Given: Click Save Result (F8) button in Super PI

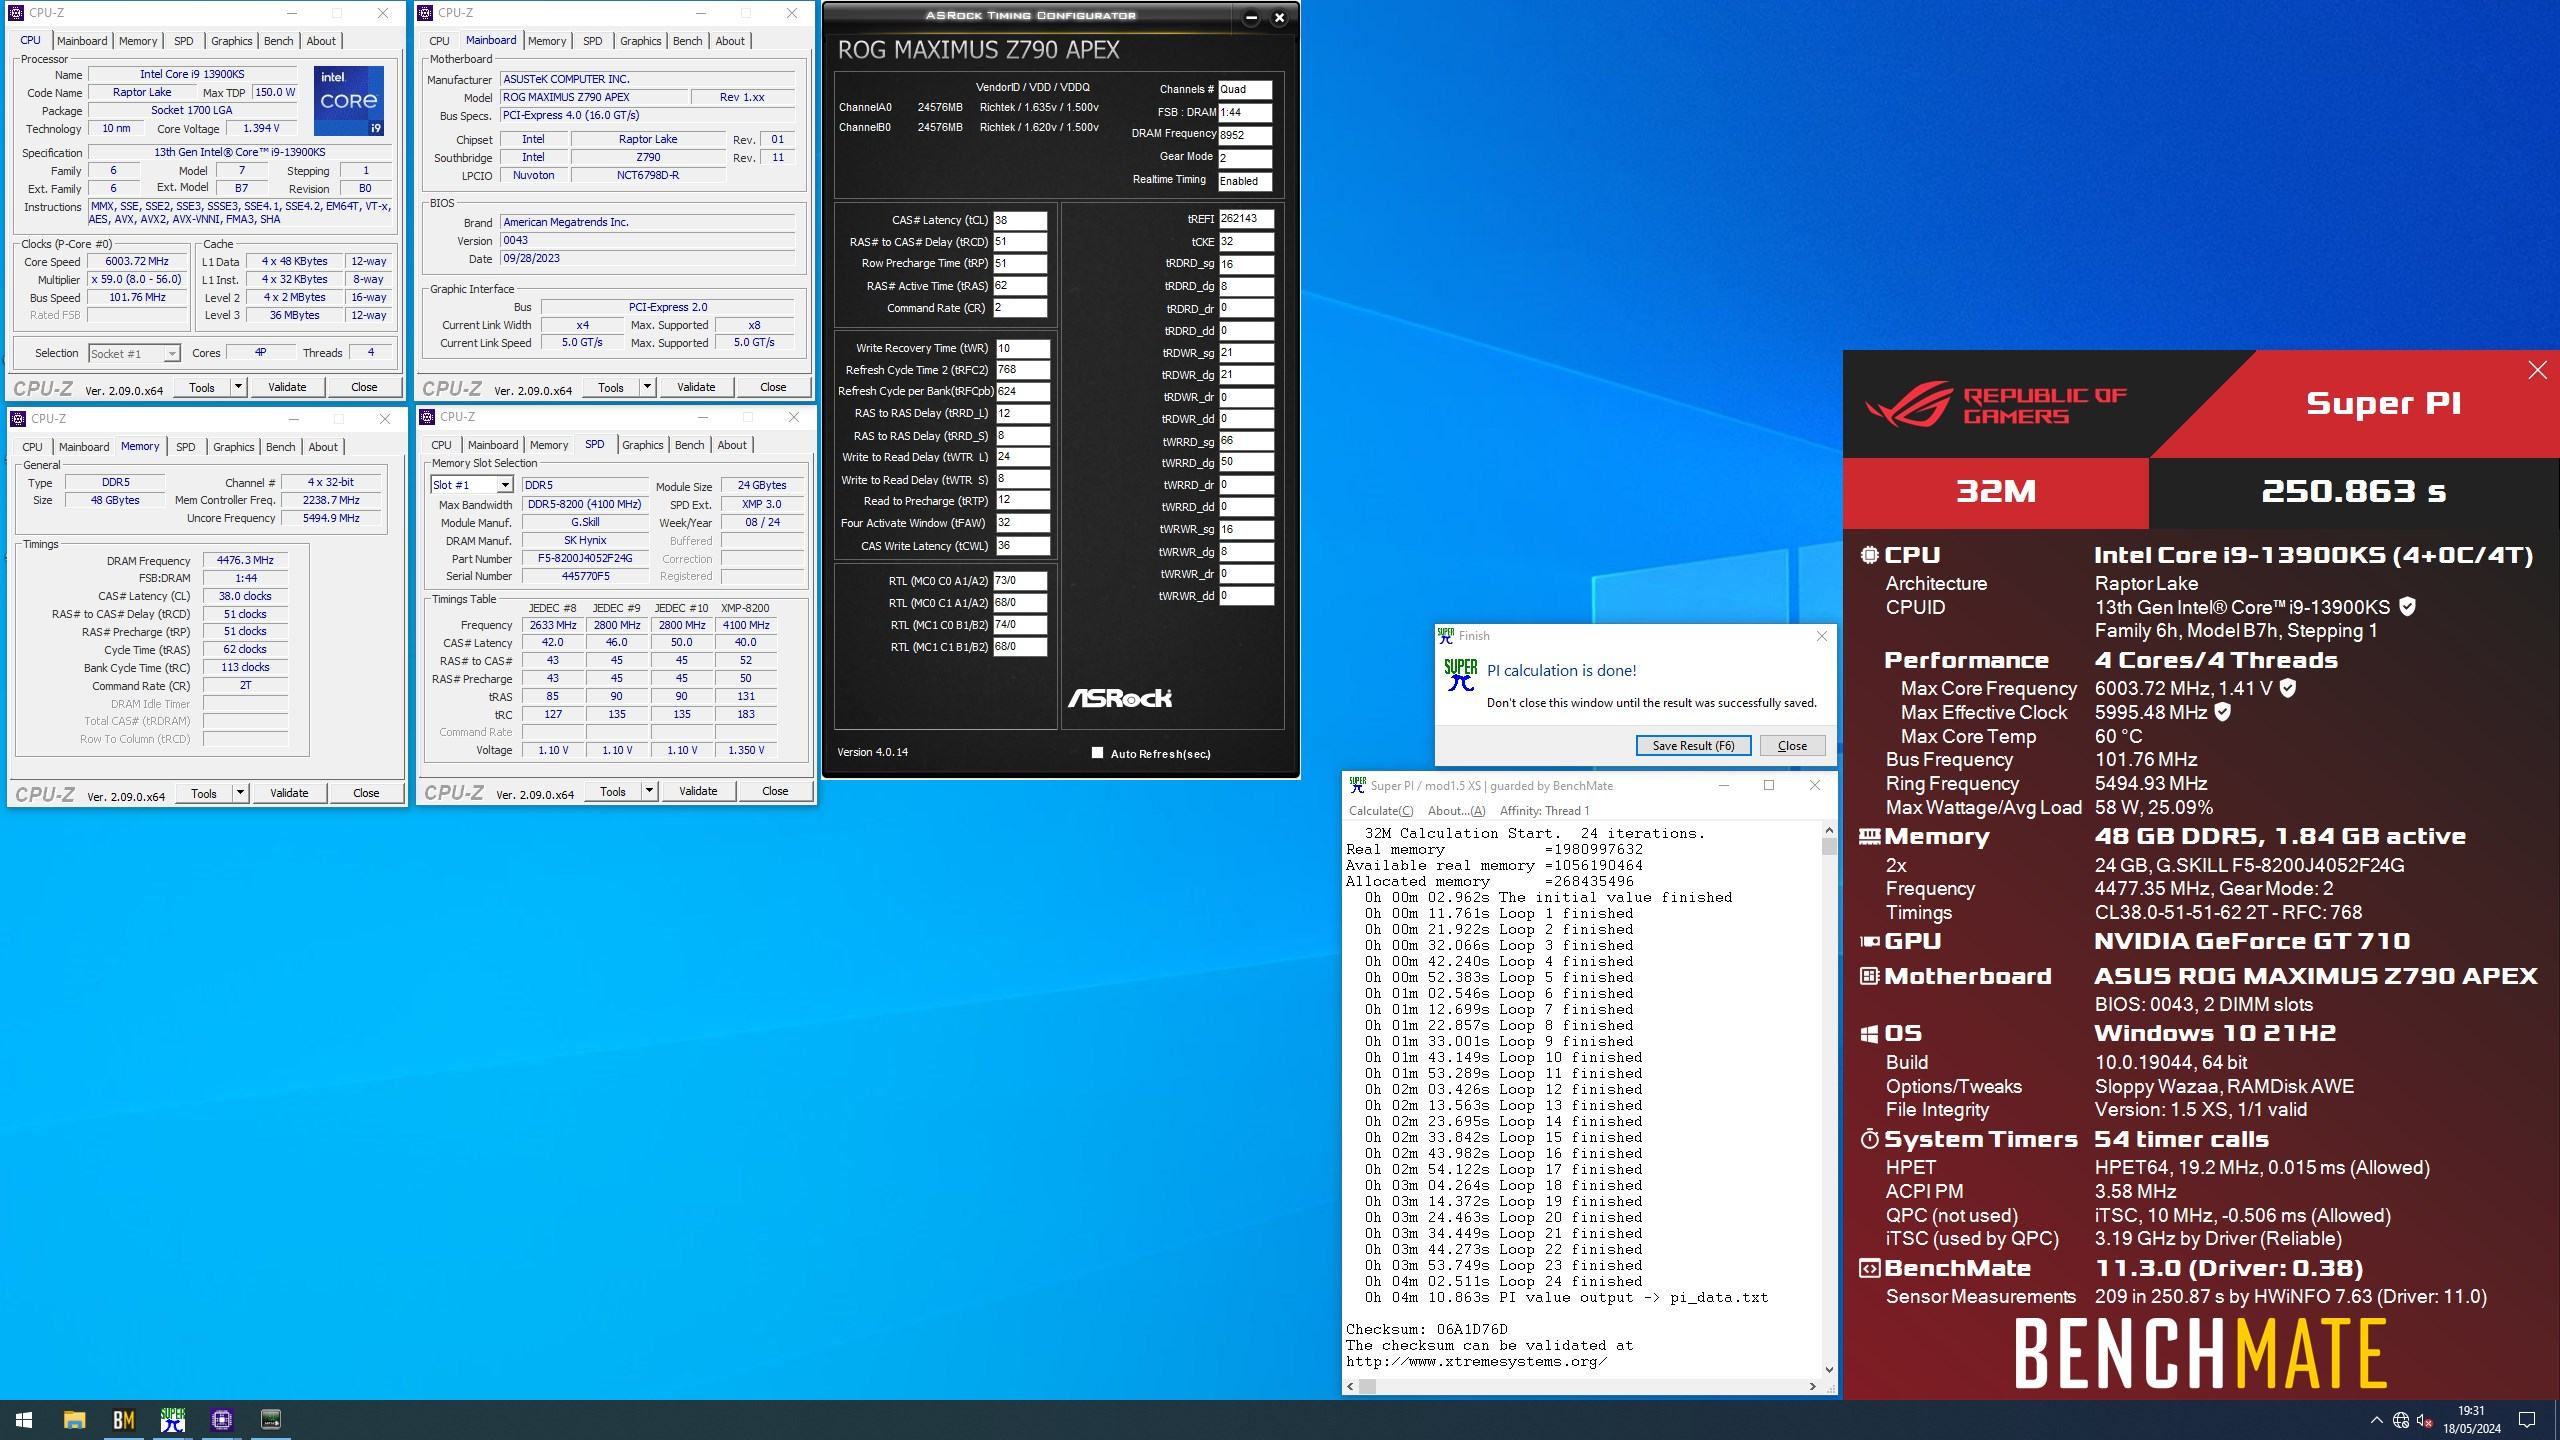Looking at the screenshot, I should 1691,744.
